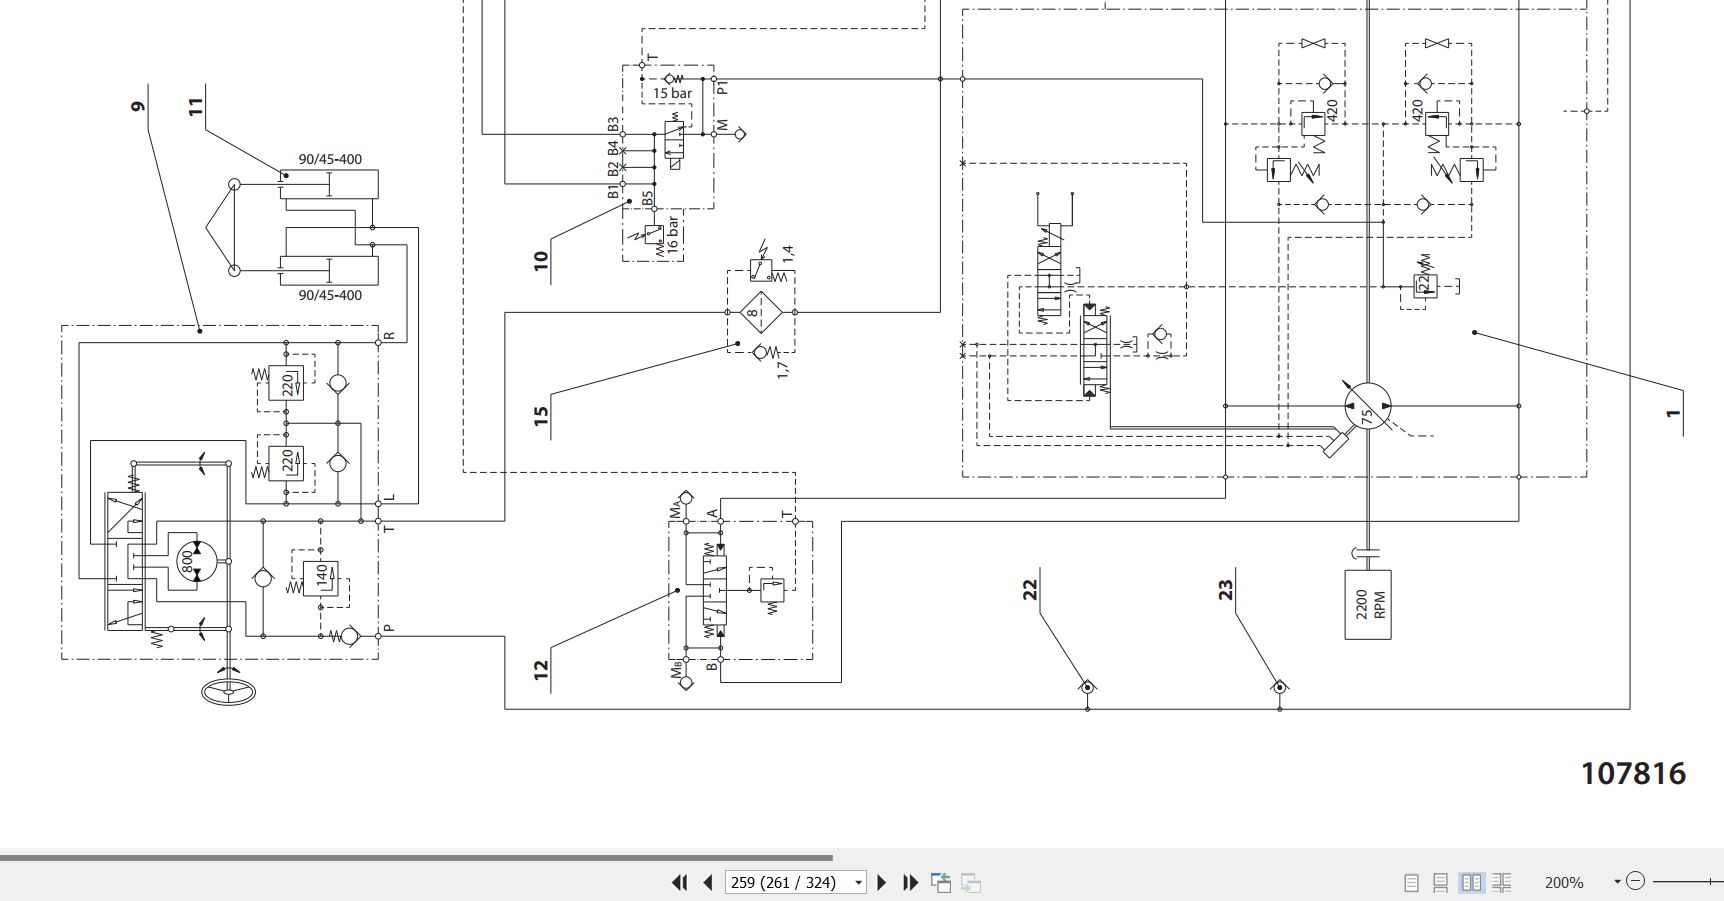Screen dimensions: 1724x901
Task: Go to the previous page
Action: pyautogui.click(x=708, y=883)
